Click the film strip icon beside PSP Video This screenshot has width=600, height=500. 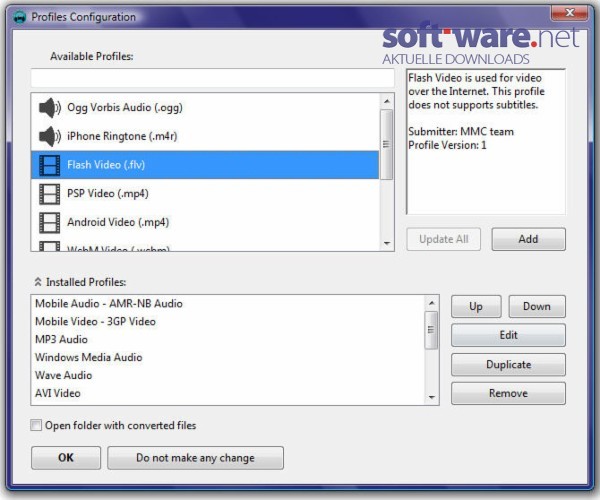49,194
